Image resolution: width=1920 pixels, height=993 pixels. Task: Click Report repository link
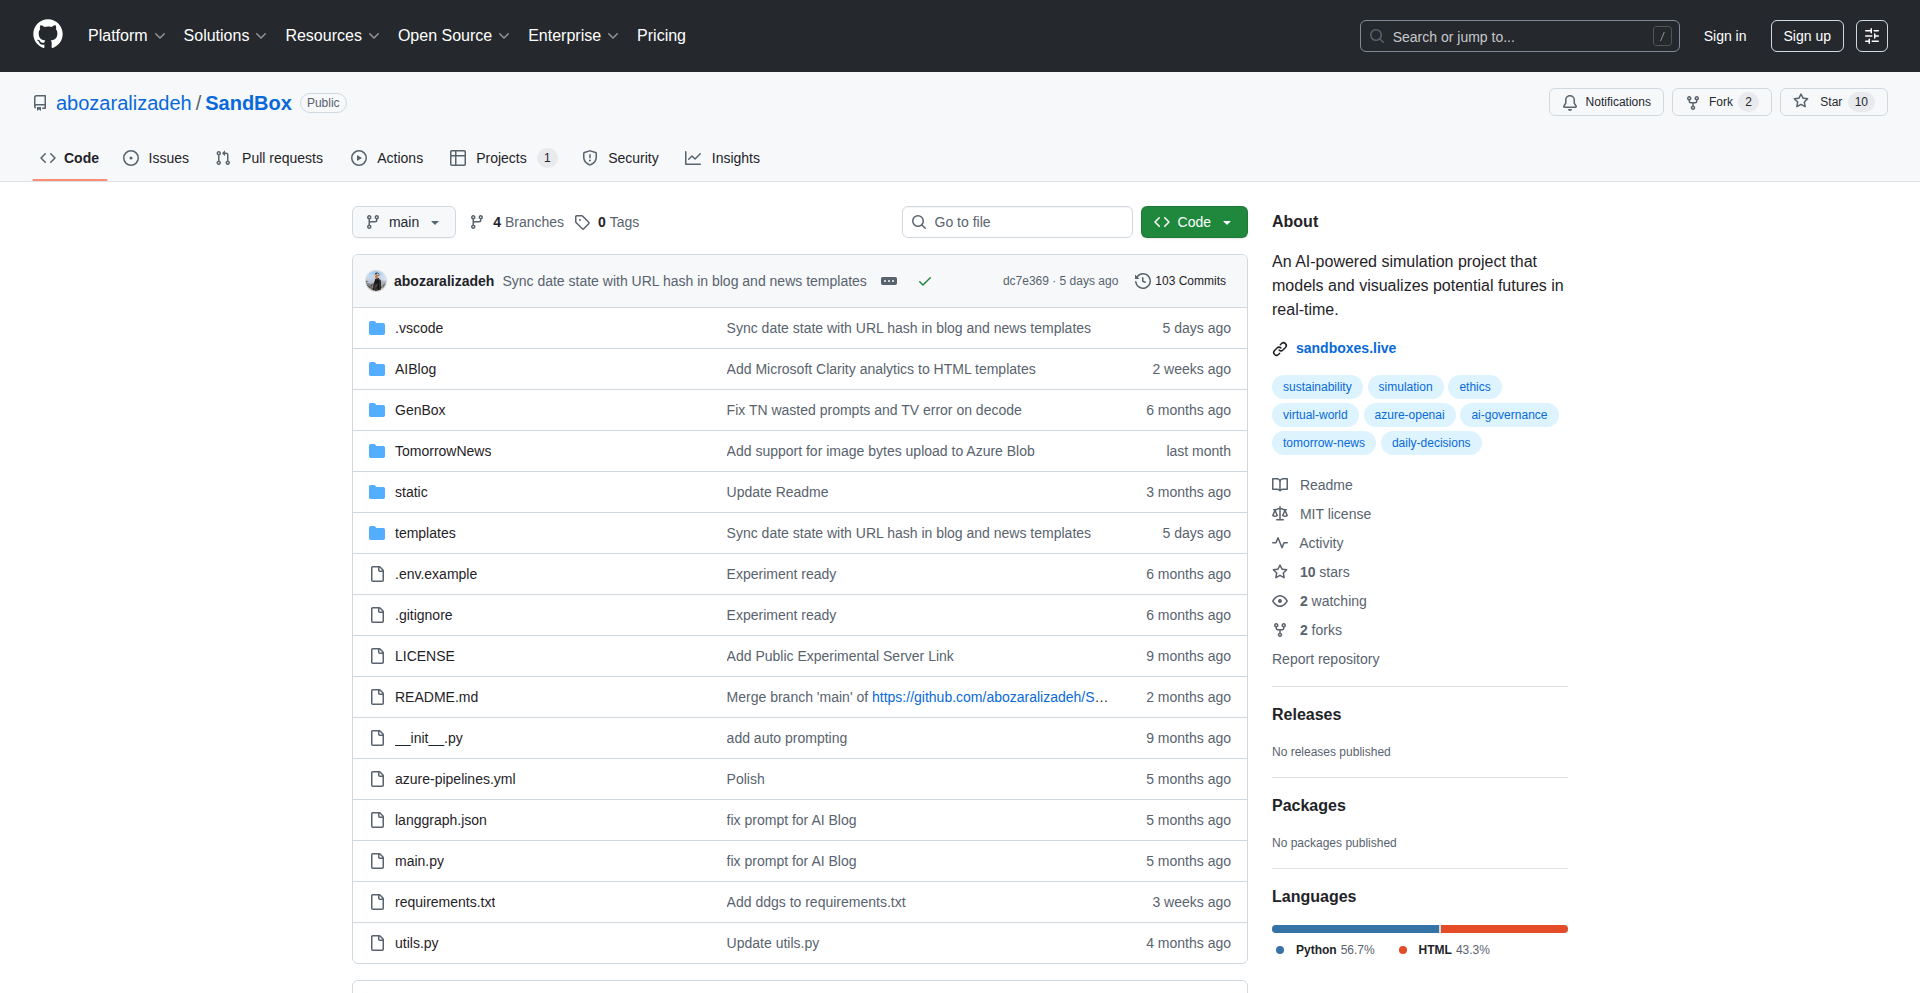pyautogui.click(x=1325, y=659)
